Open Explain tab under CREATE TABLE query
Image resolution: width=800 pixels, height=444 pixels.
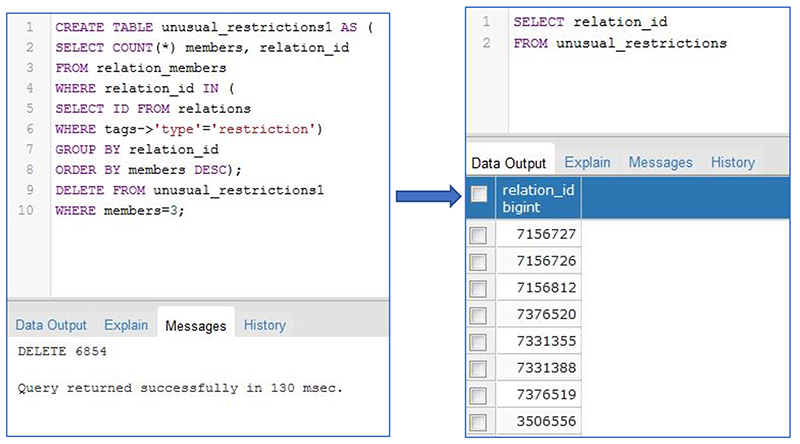[126, 325]
